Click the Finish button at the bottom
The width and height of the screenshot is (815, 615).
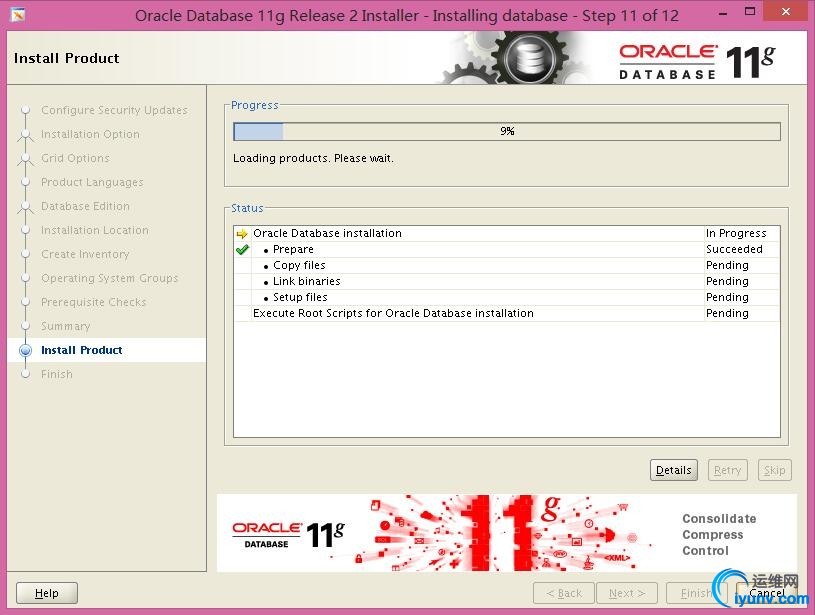694,593
